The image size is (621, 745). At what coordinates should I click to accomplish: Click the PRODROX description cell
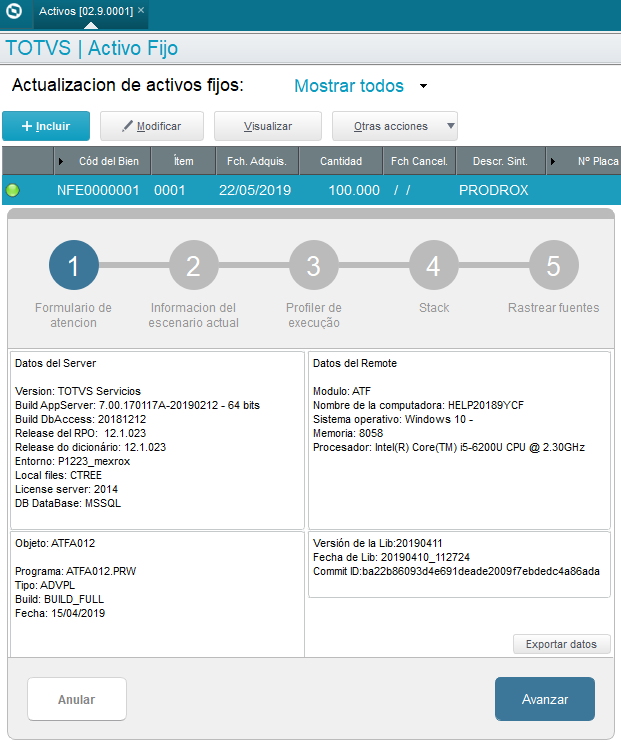[x=494, y=191]
